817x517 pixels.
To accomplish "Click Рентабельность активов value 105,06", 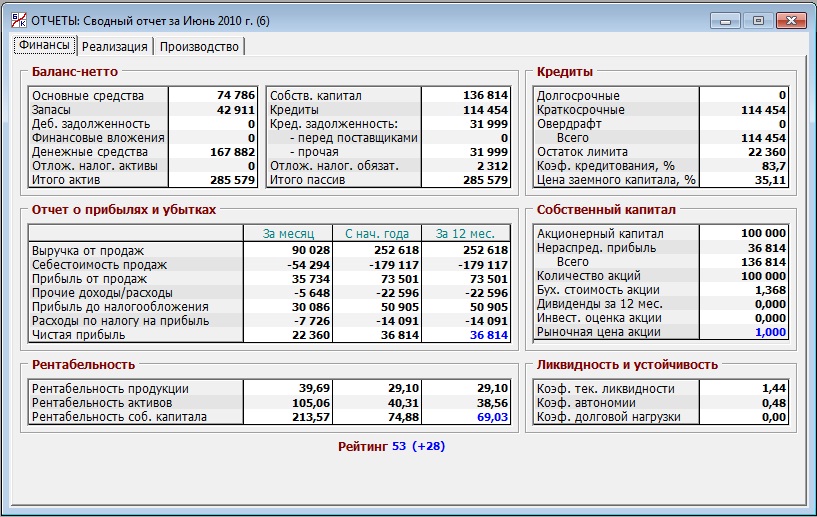I will pos(311,403).
